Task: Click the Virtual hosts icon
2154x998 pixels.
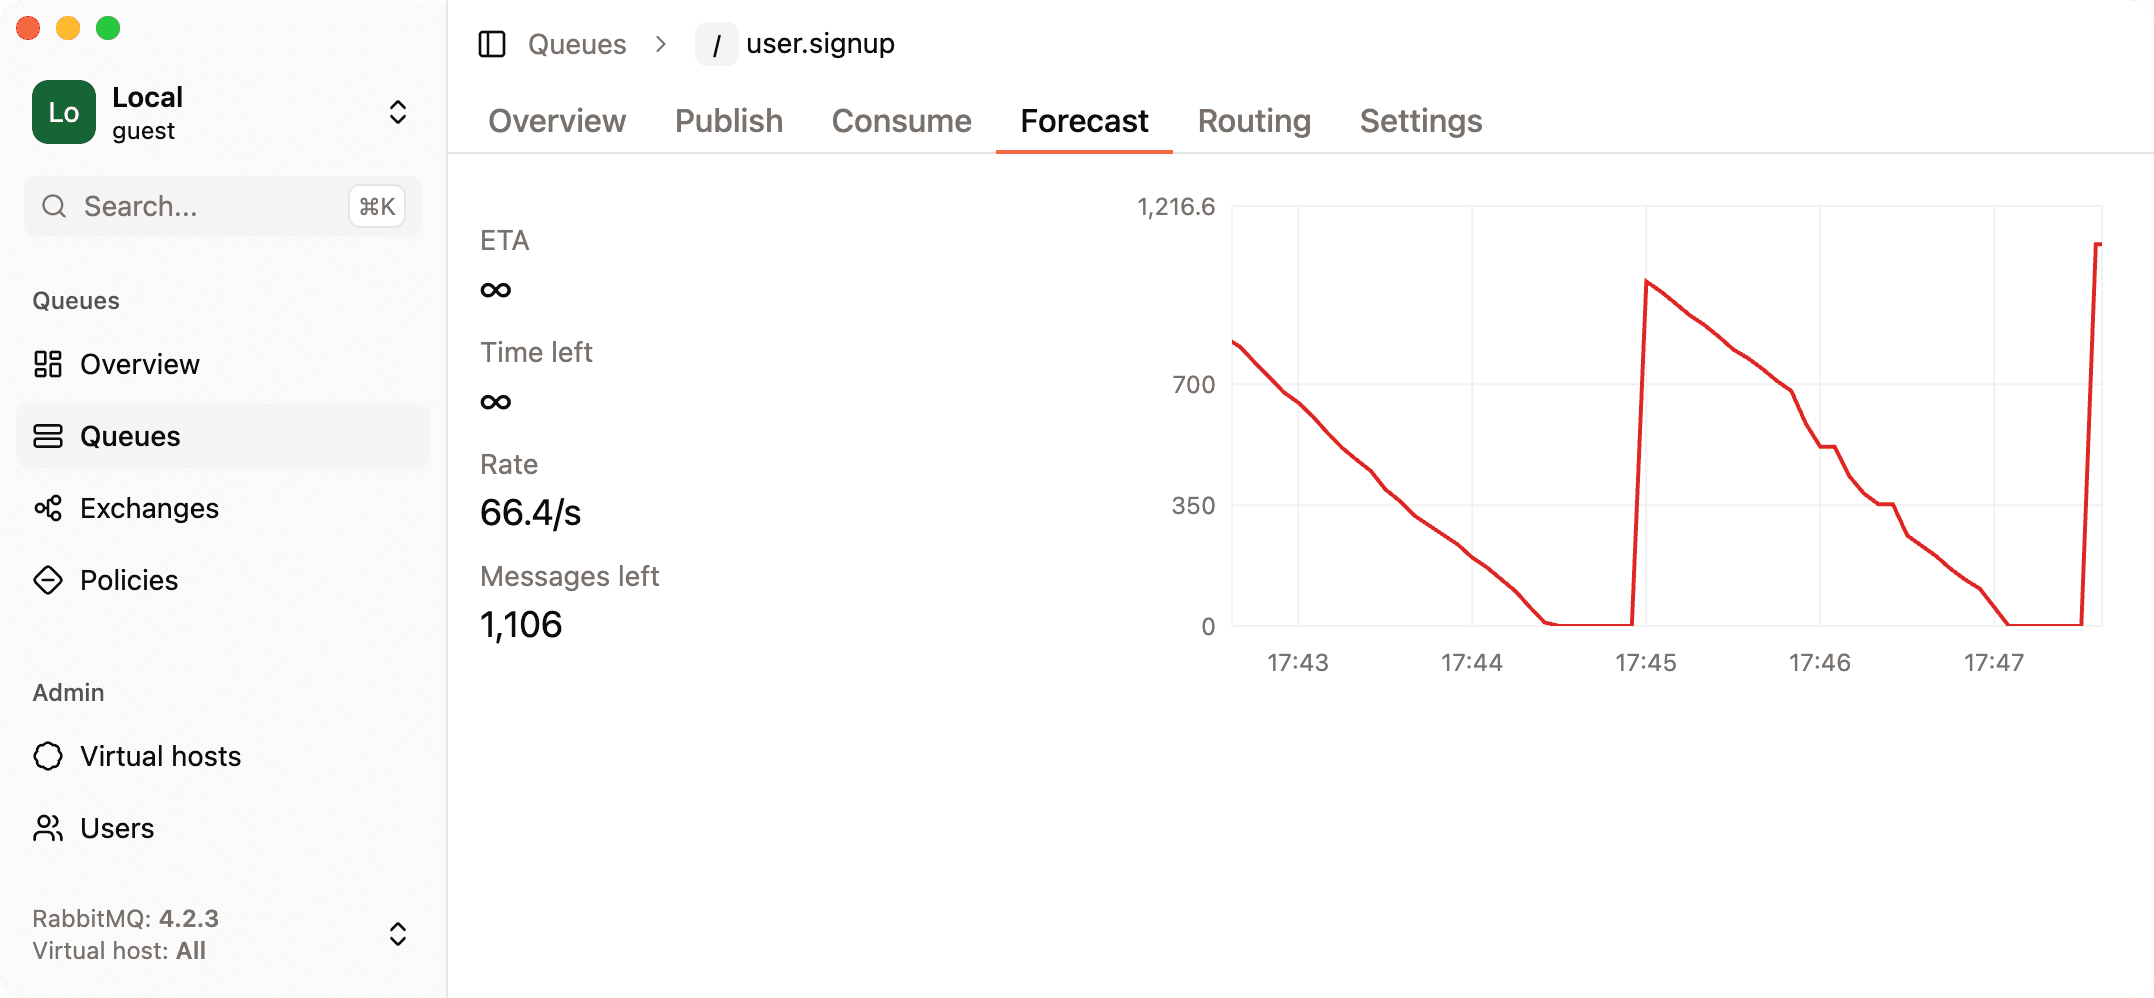Action: point(48,756)
